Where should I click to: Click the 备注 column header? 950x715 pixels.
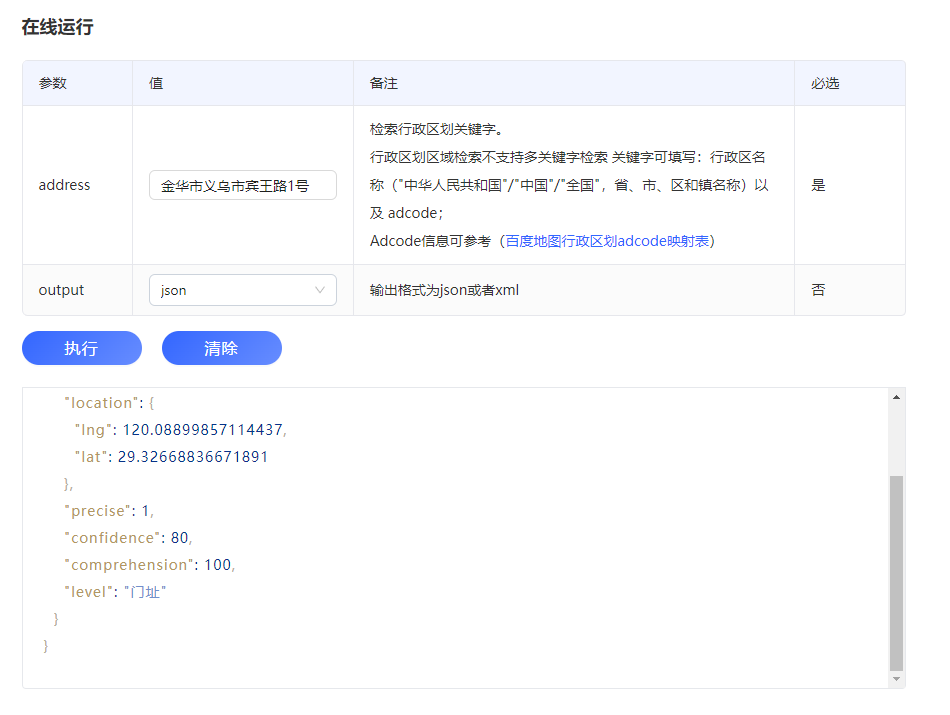pyautogui.click(x=382, y=83)
